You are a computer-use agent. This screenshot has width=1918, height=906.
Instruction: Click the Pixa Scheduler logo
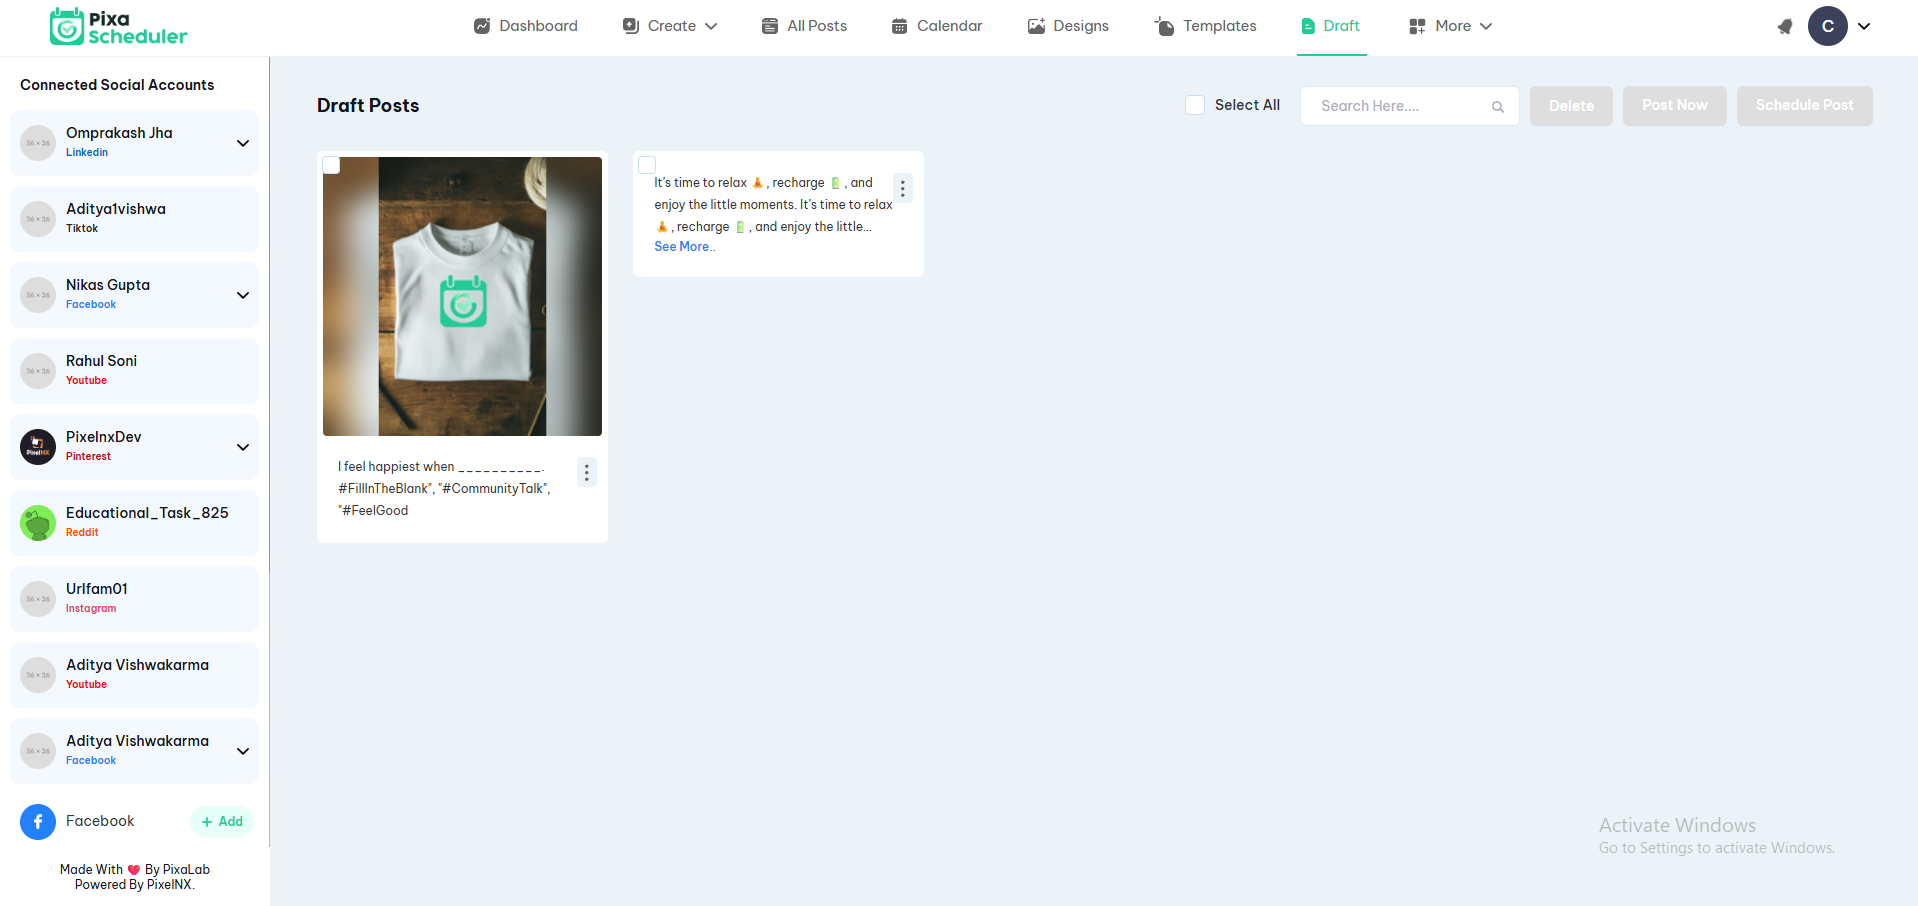(x=117, y=26)
